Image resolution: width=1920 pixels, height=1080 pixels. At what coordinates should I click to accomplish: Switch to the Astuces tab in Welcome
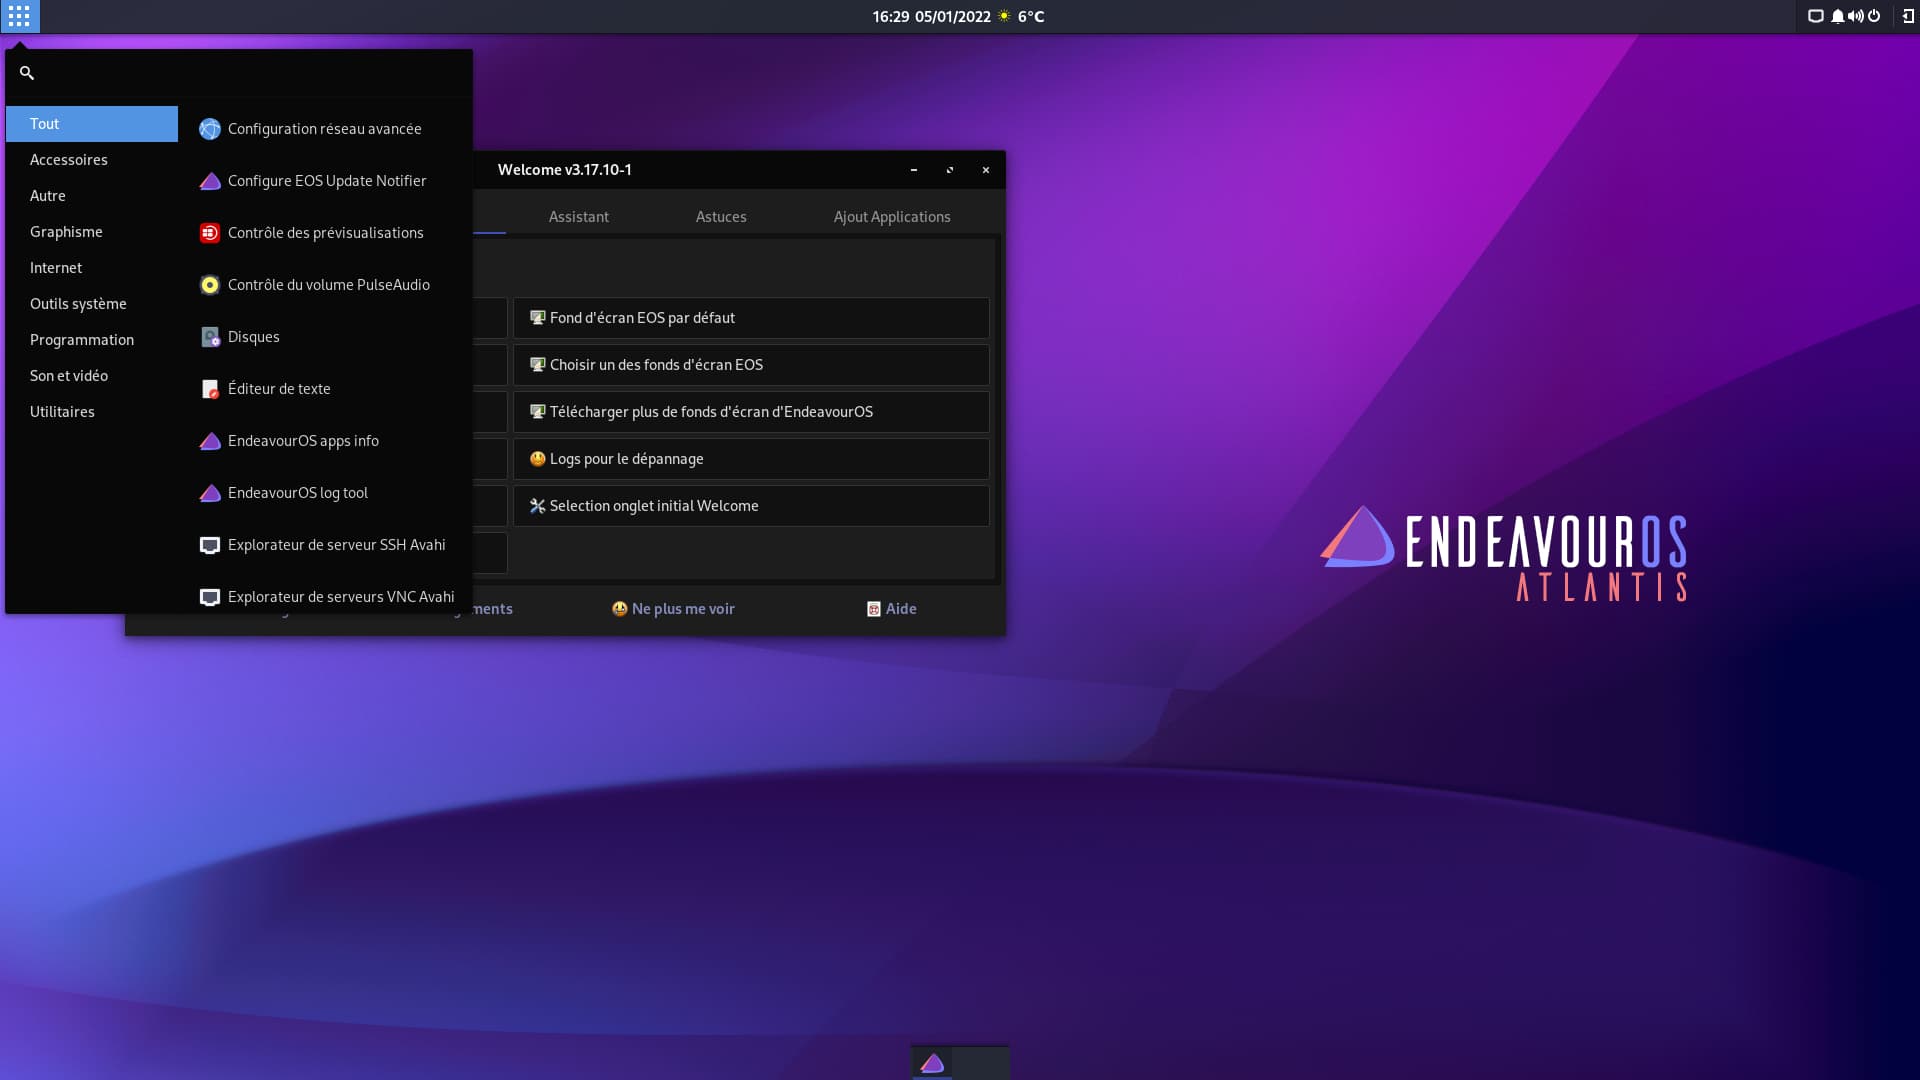[x=721, y=217]
